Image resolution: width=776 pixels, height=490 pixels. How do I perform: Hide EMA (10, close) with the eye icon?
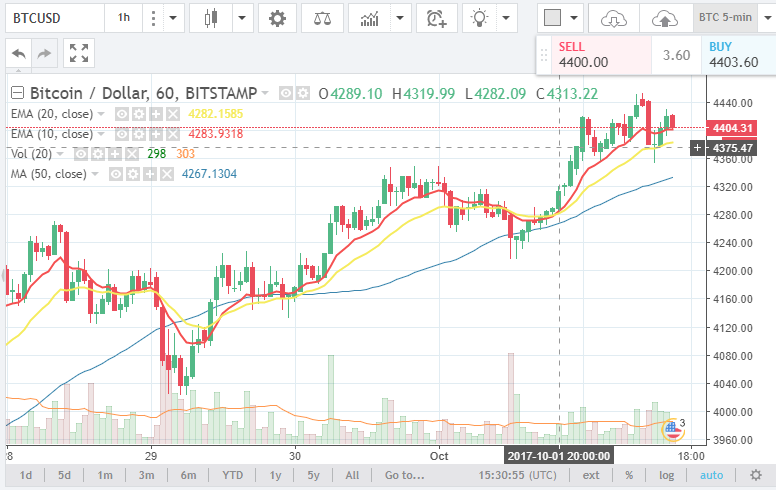pyautogui.click(x=122, y=134)
